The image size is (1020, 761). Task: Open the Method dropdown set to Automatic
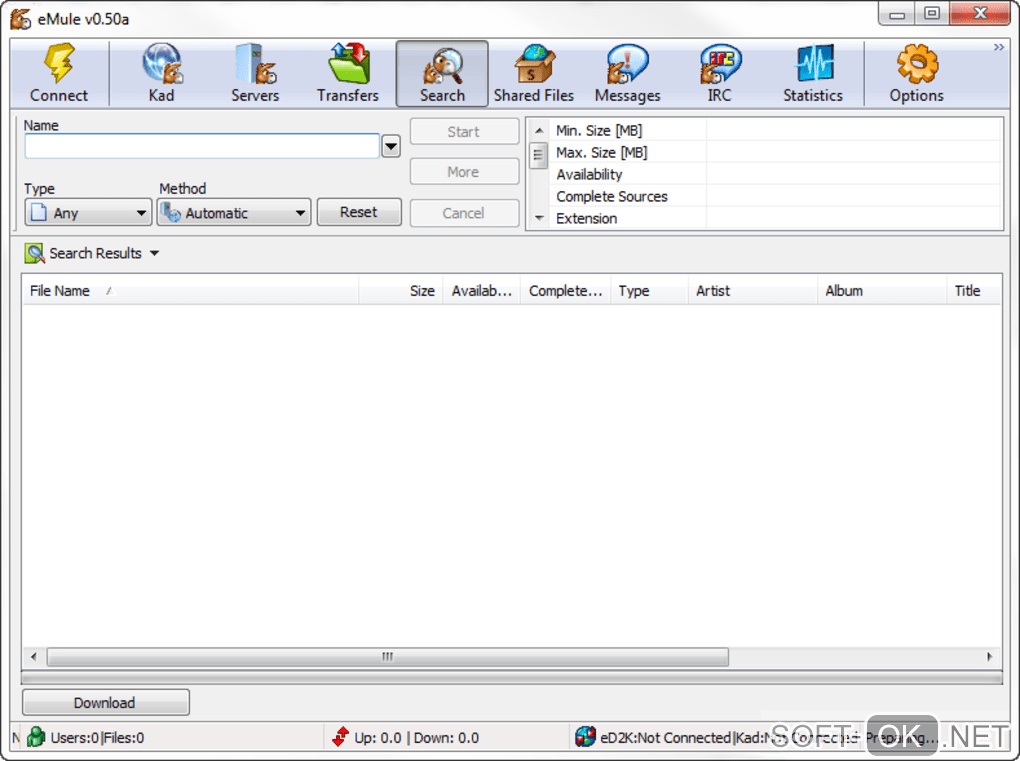(234, 213)
